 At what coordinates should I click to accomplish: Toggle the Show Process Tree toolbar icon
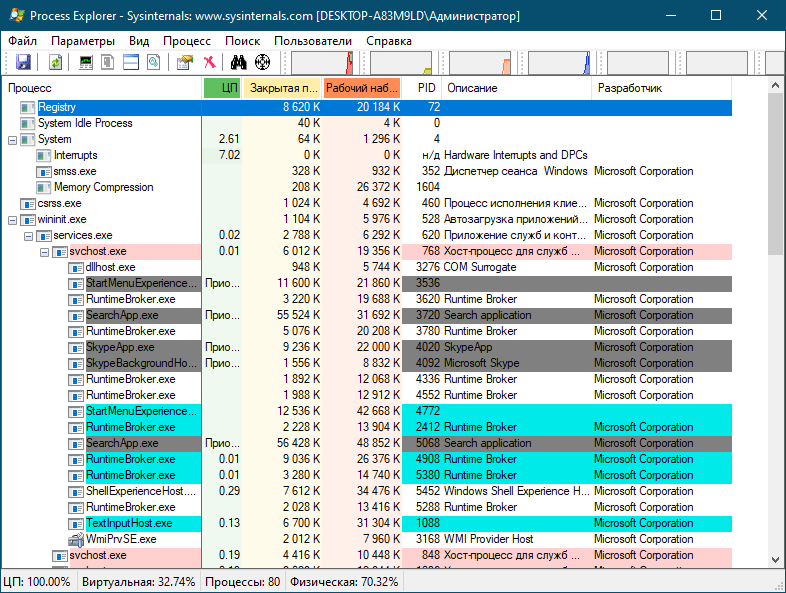point(108,62)
